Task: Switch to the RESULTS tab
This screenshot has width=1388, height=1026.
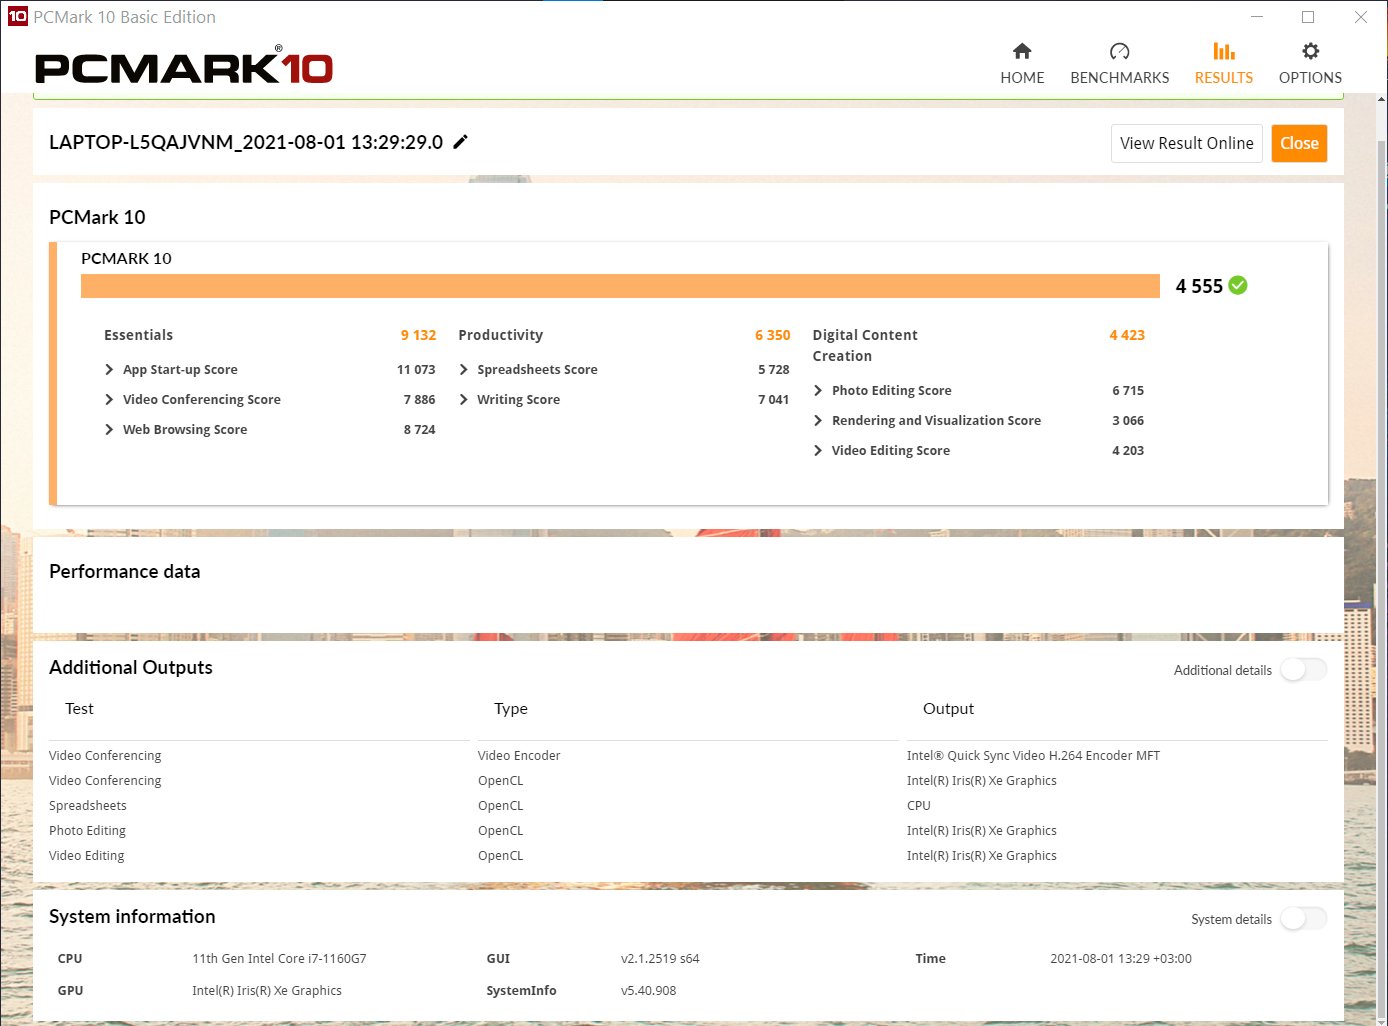Action: pyautogui.click(x=1224, y=64)
